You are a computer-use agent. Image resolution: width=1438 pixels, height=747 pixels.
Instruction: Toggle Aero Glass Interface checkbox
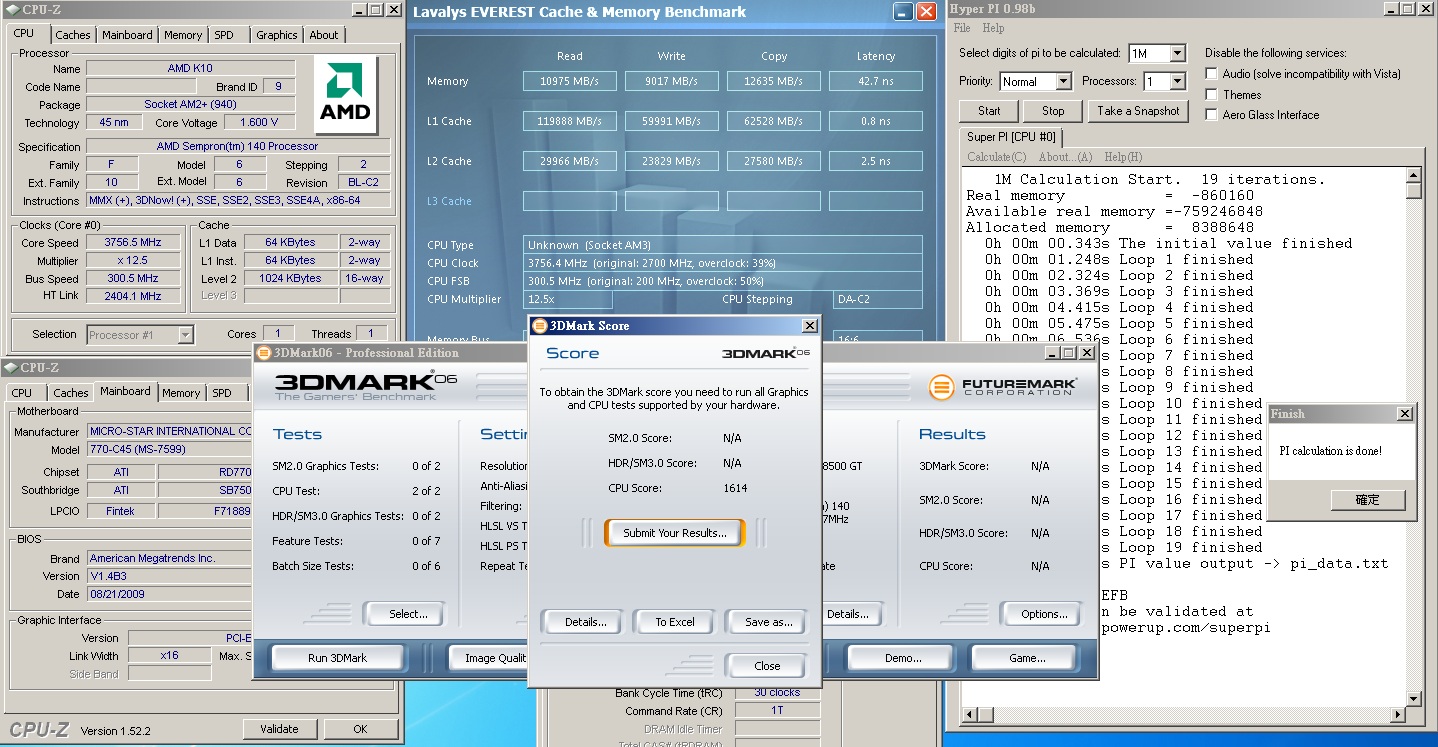(1212, 115)
